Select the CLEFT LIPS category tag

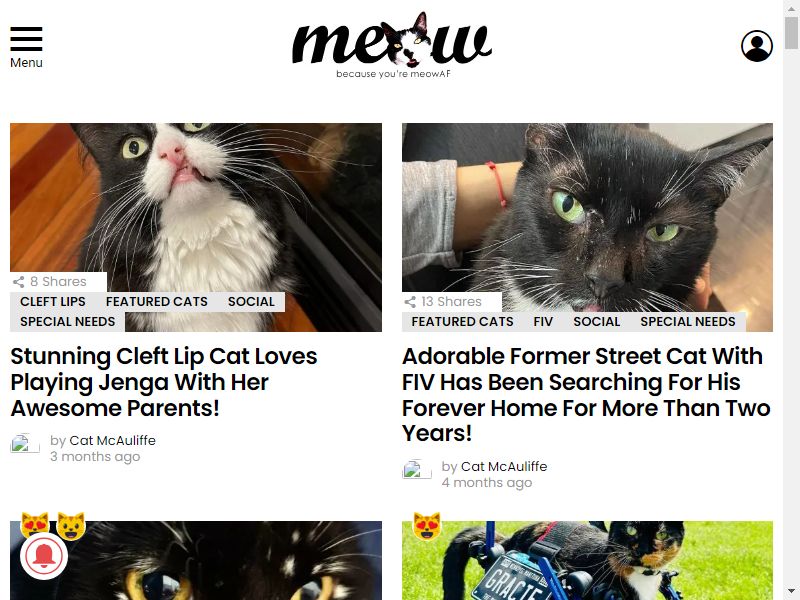pyautogui.click(x=53, y=302)
